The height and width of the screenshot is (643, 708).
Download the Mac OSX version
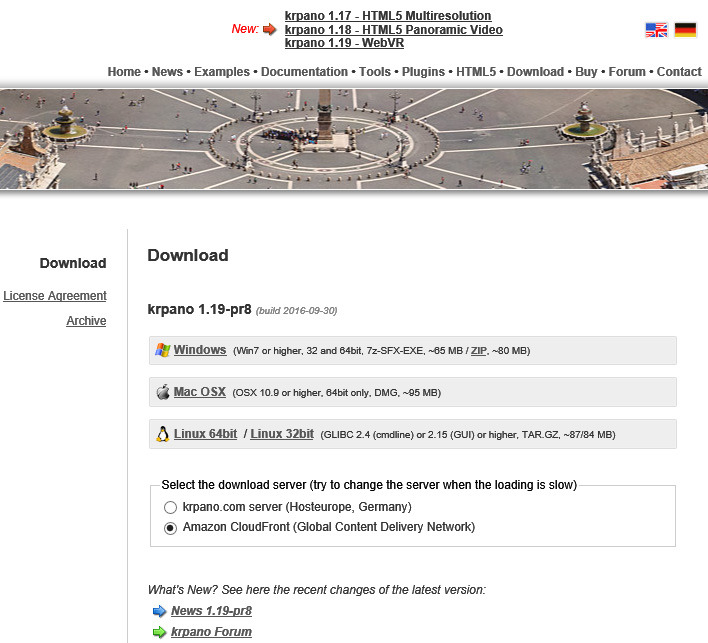200,392
